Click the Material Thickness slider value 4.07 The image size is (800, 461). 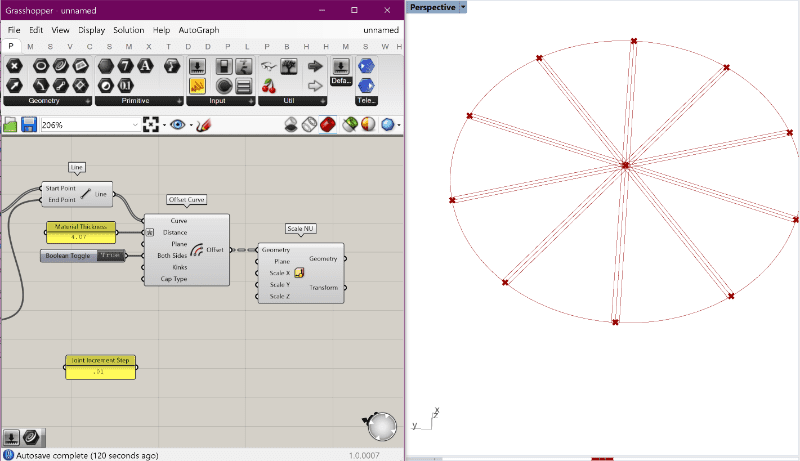81,237
